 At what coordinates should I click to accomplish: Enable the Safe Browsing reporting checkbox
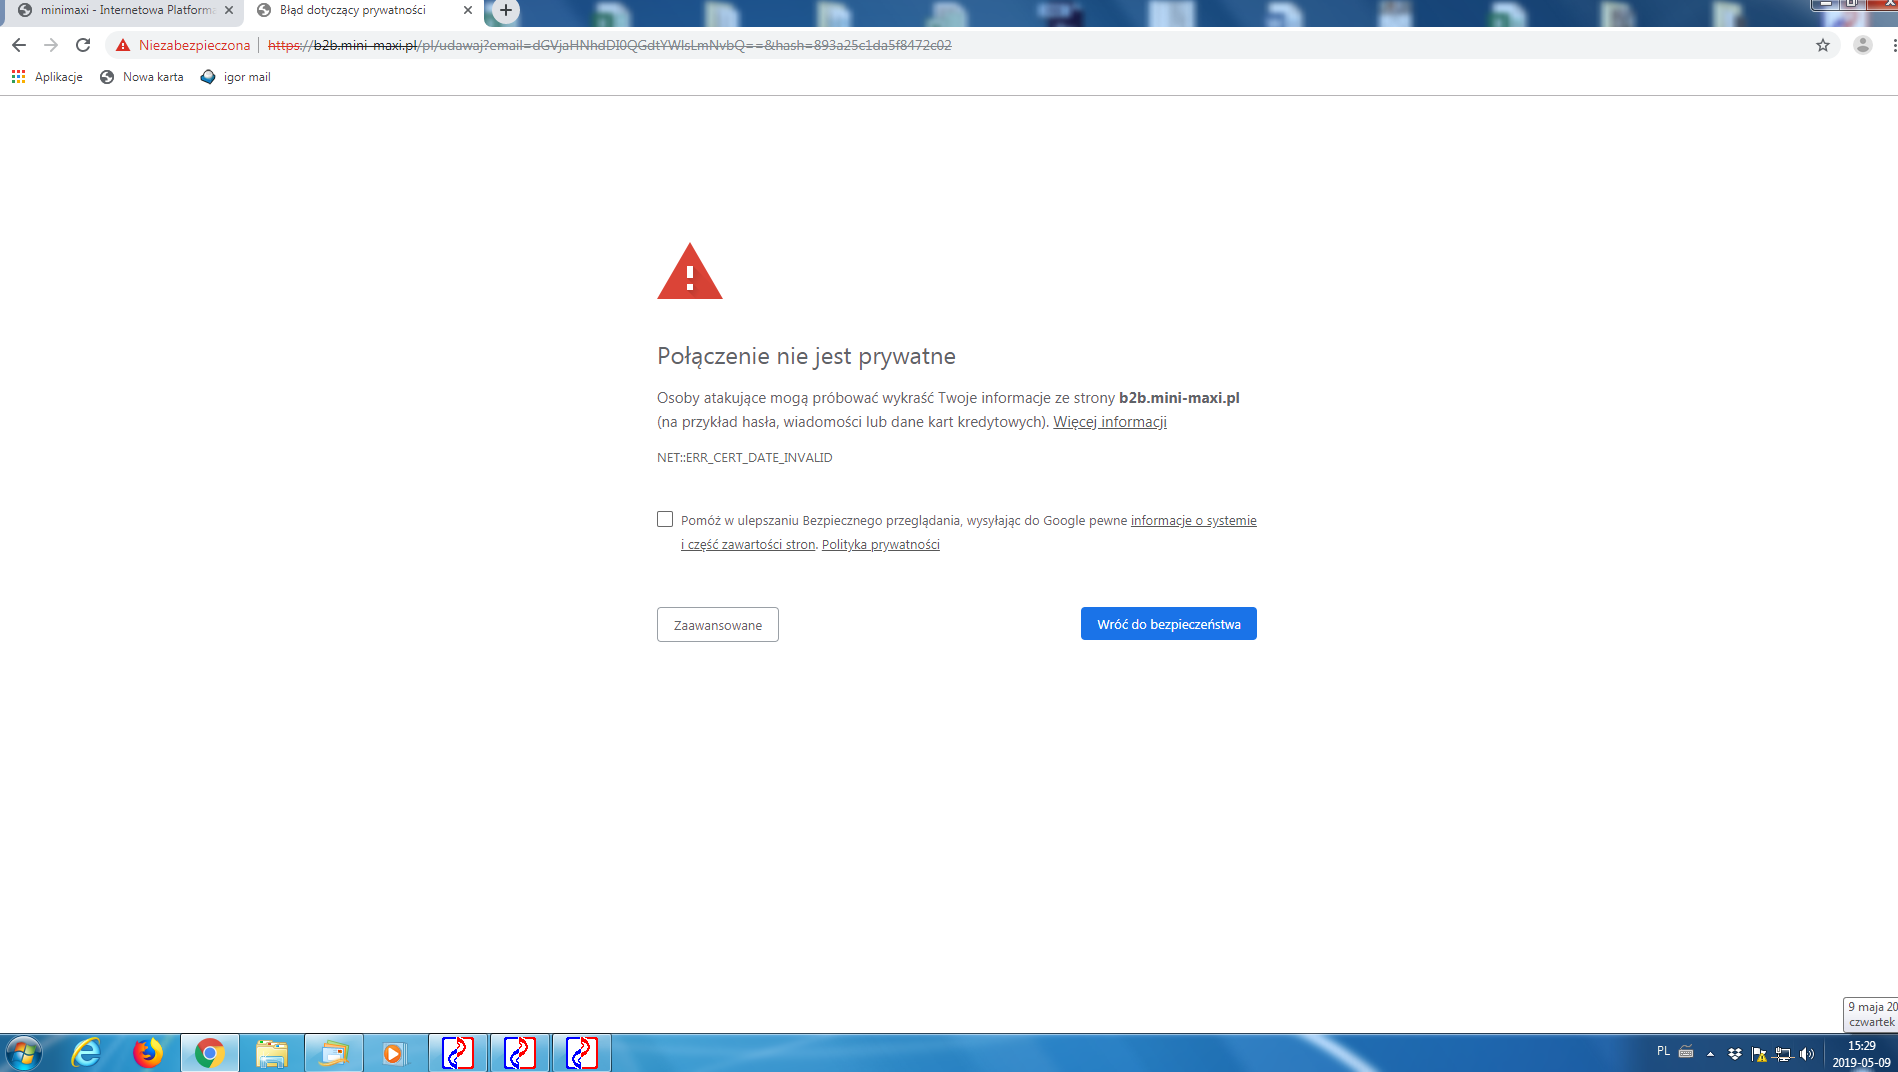point(665,519)
